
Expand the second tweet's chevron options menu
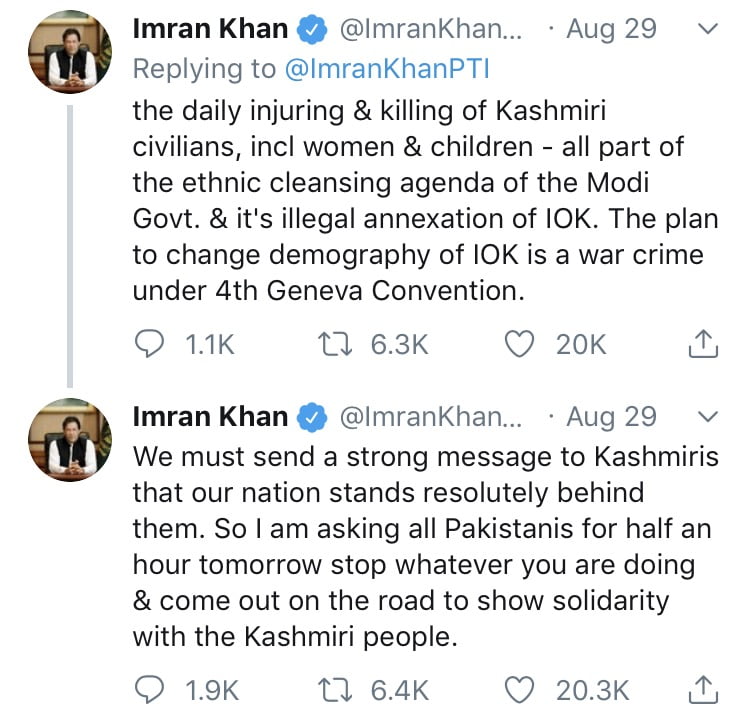707,415
